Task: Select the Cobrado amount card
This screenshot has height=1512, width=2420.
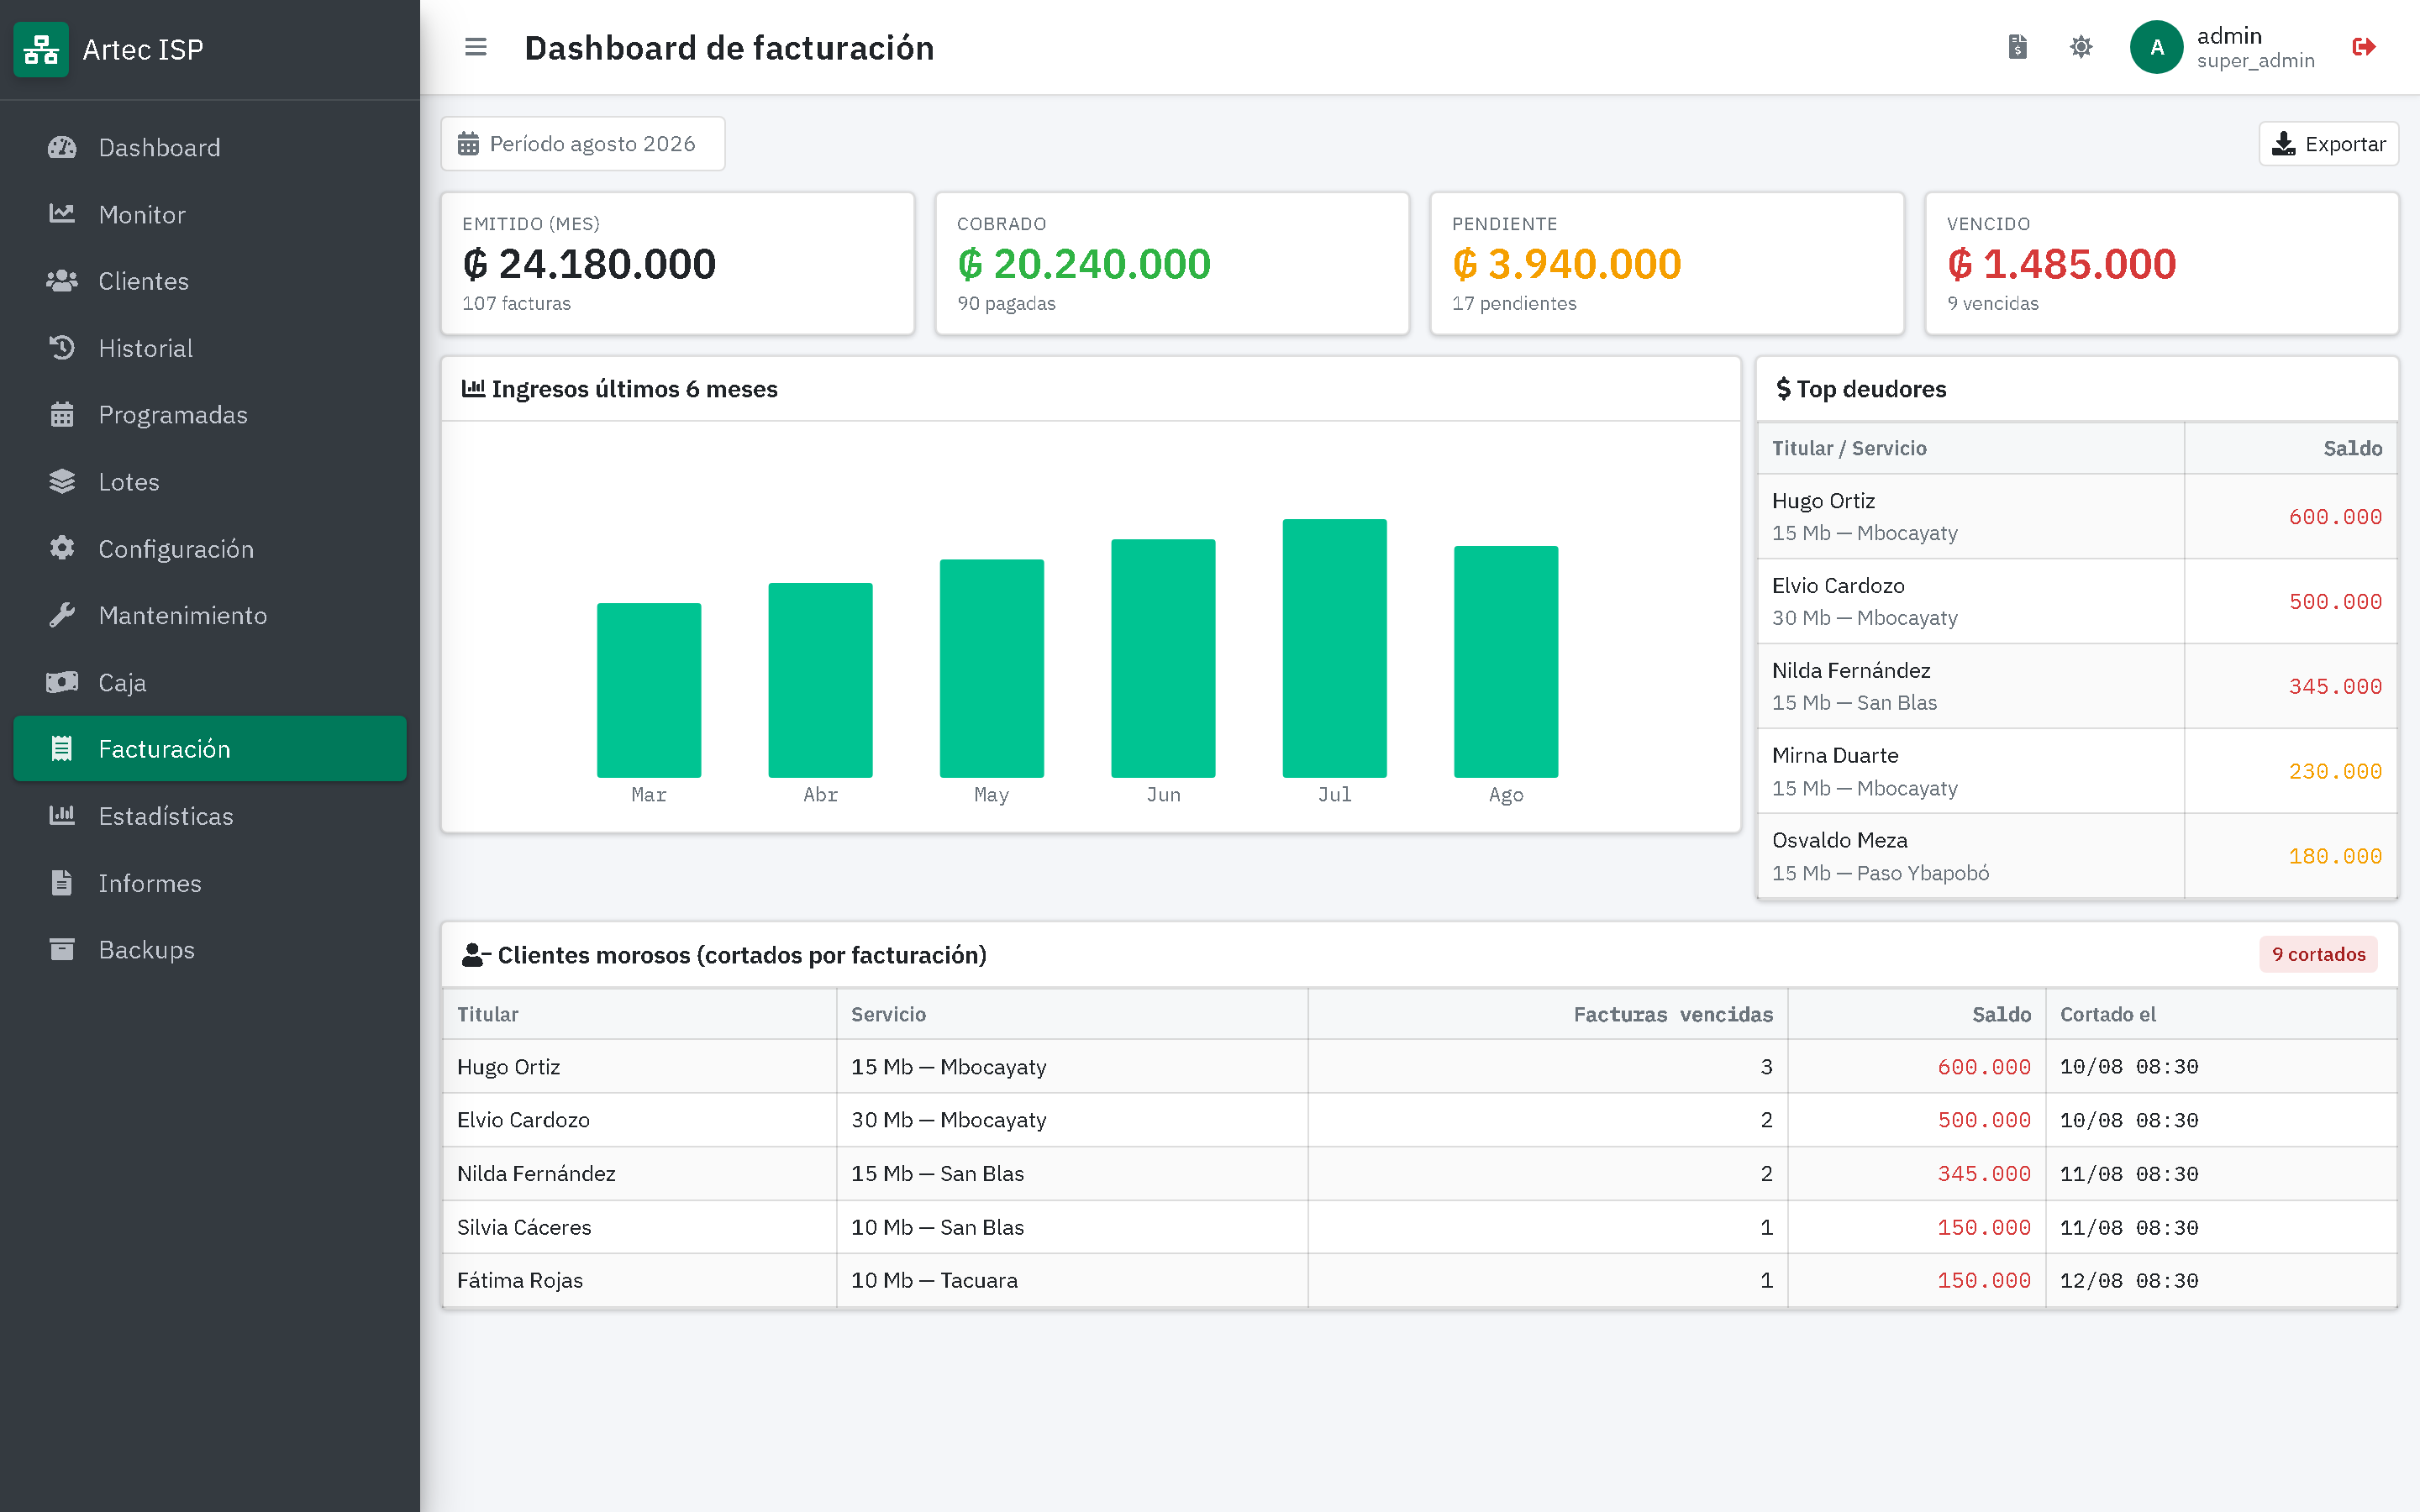Action: [x=1172, y=264]
